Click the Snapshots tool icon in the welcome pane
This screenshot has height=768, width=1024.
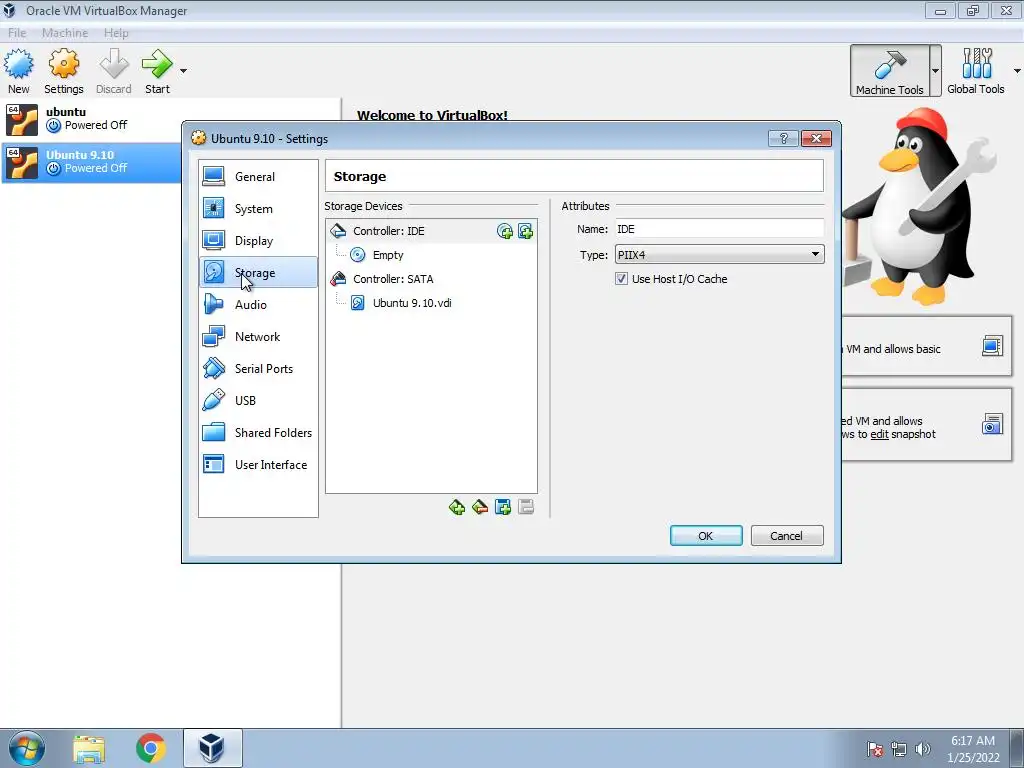pos(992,424)
